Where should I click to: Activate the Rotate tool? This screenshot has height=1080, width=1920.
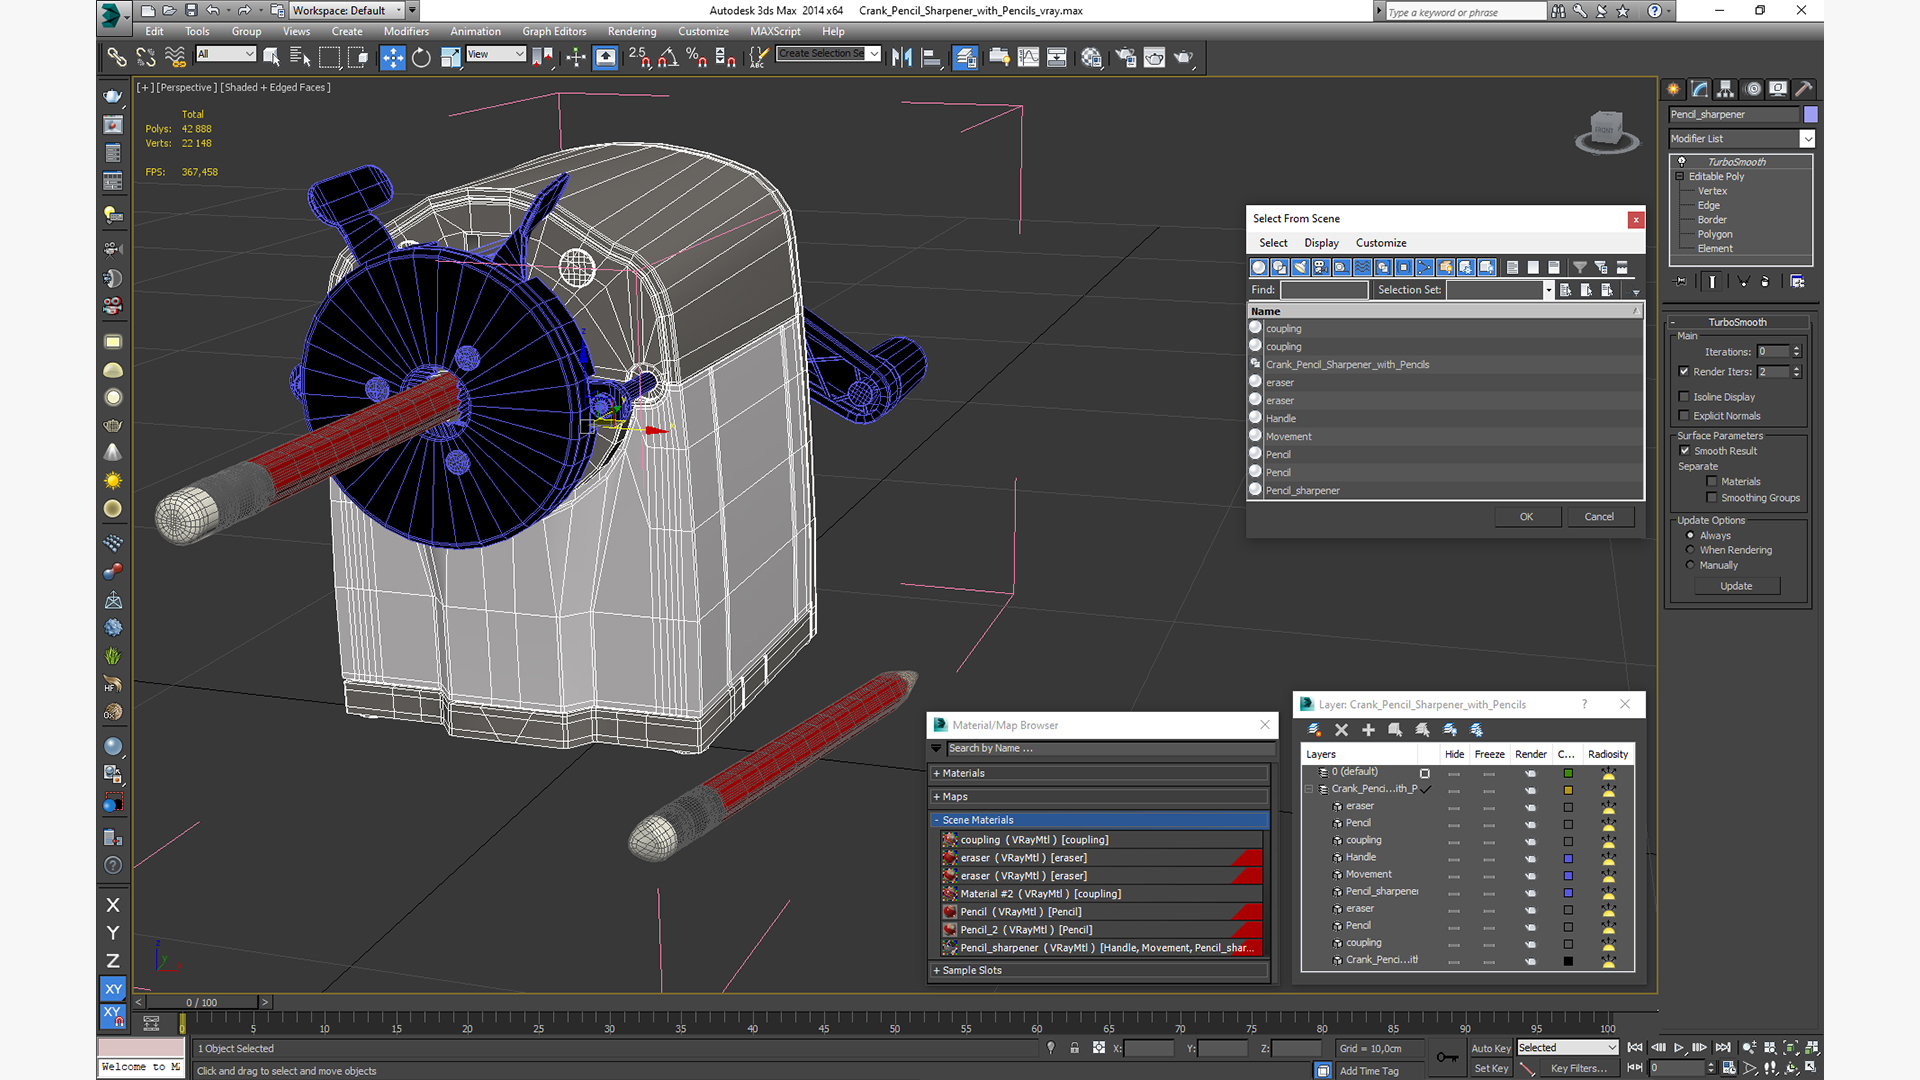click(x=421, y=58)
